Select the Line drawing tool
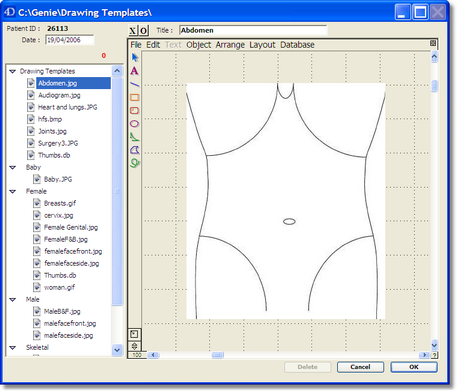 pos(134,84)
